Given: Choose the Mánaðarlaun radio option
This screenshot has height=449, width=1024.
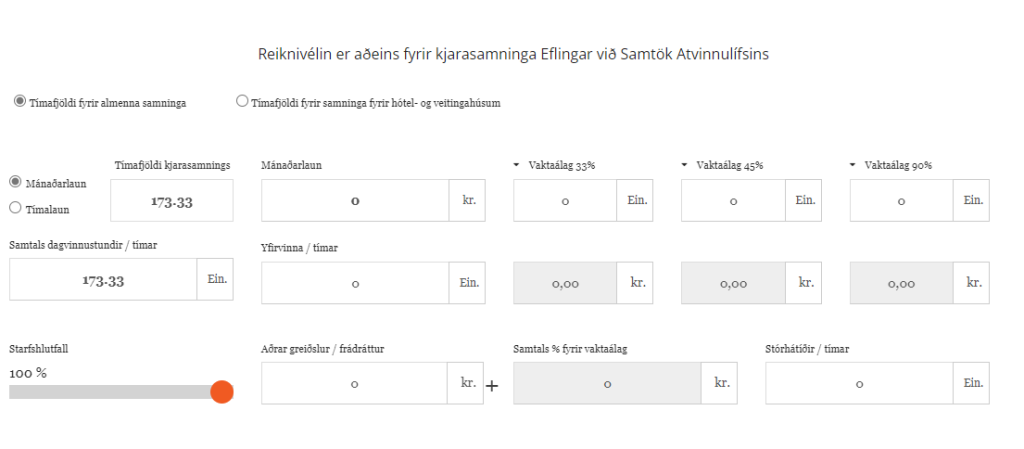Looking at the screenshot, I should click(15, 182).
